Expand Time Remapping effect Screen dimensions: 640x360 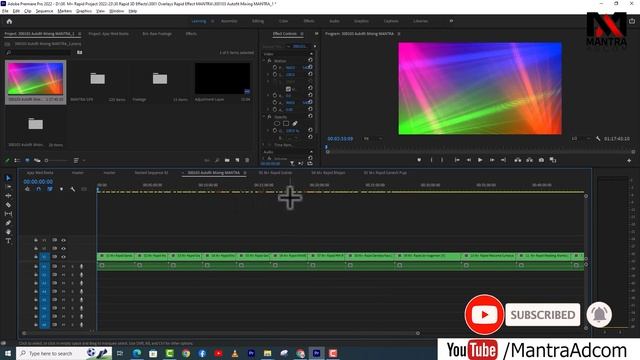point(264,145)
